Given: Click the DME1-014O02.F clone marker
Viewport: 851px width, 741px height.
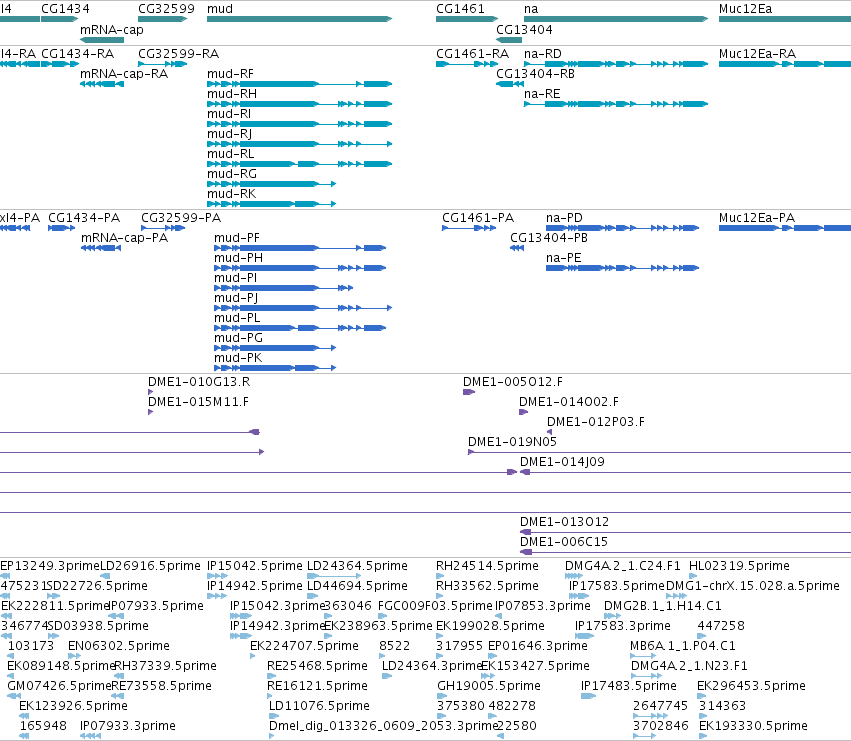Looking at the screenshot, I should (x=523, y=412).
